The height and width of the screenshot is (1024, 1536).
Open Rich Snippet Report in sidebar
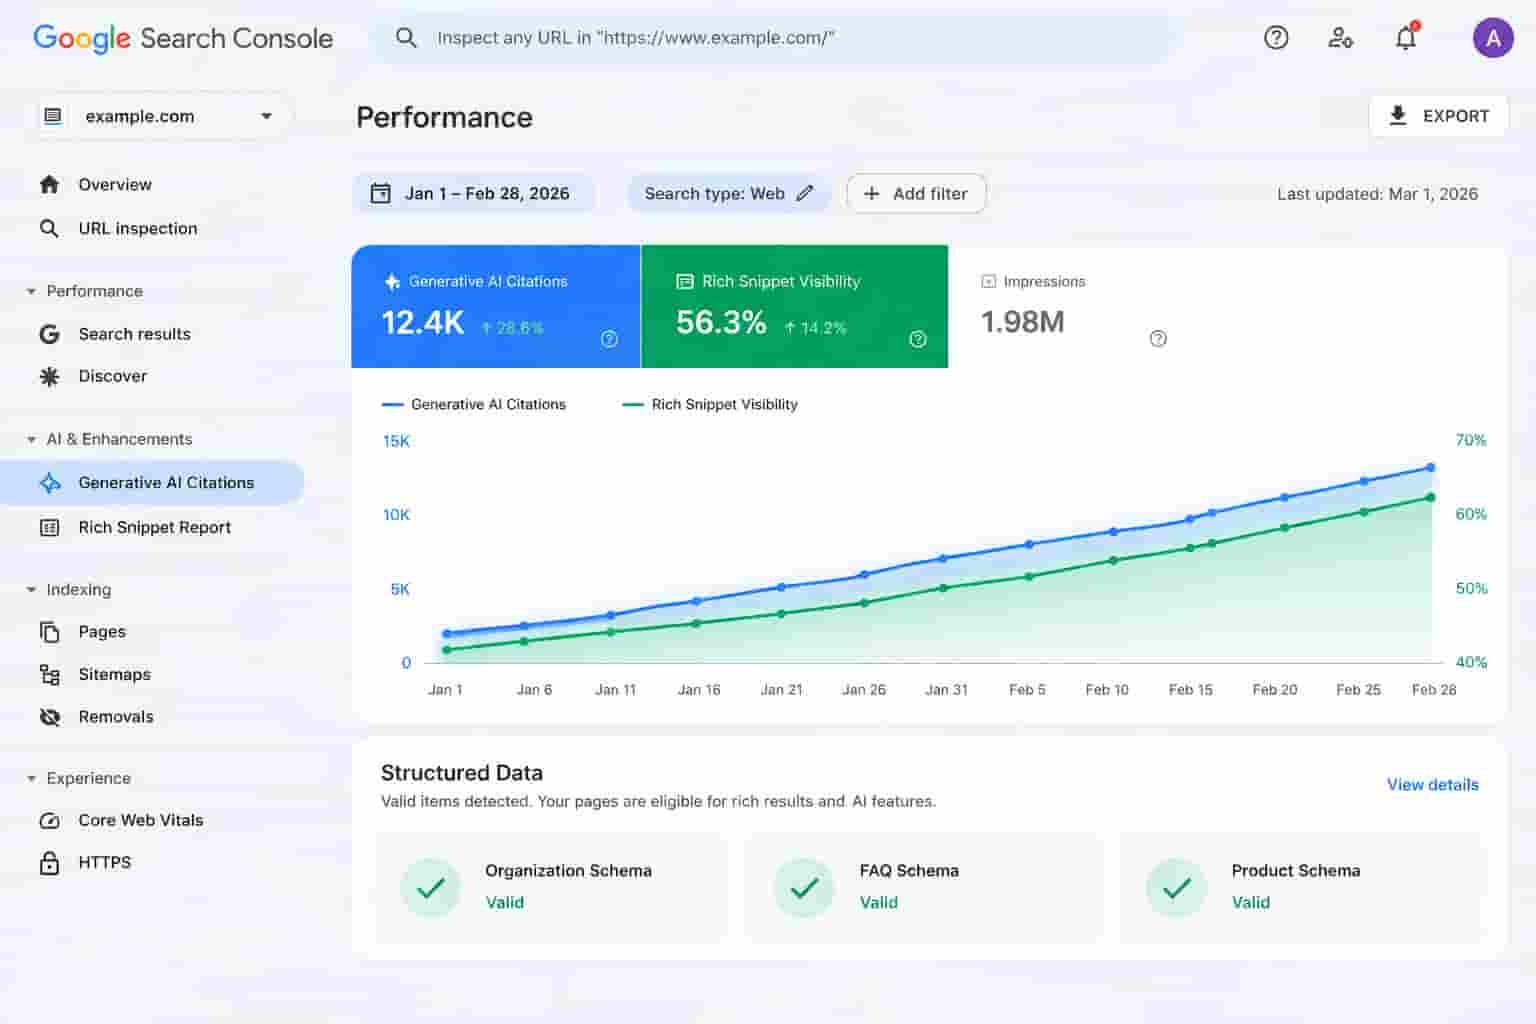[x=152, y=527]
